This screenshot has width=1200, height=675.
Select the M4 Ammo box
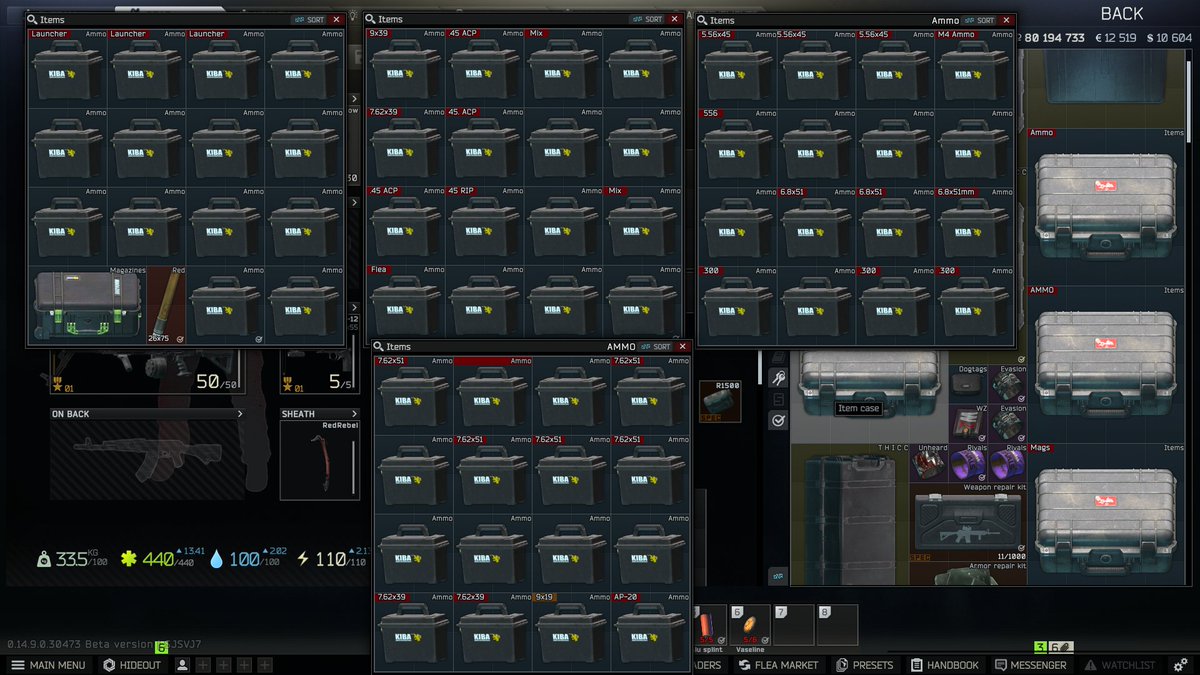point(975,69)
